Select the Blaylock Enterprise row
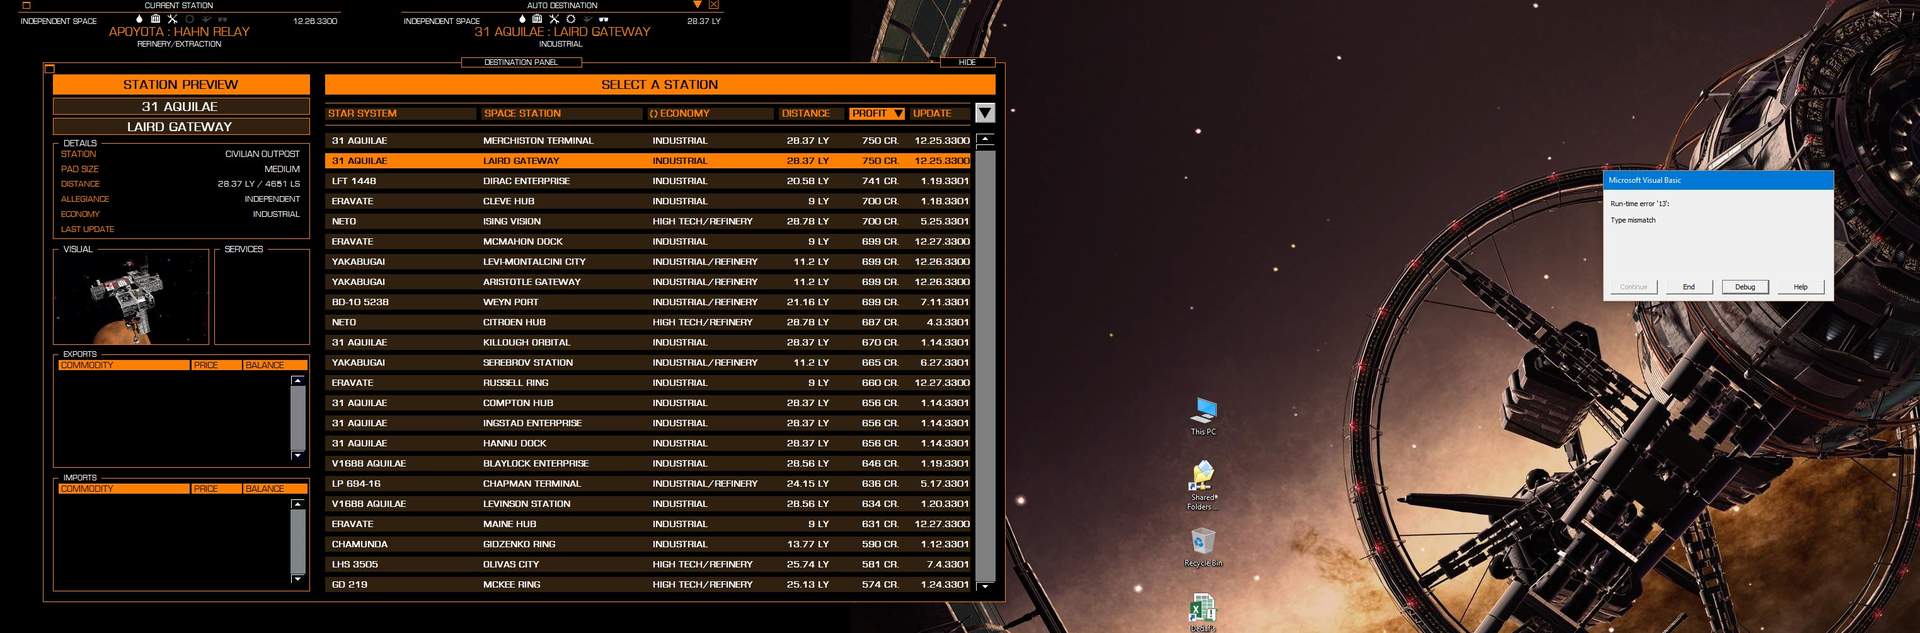 [x=648, y=463]
